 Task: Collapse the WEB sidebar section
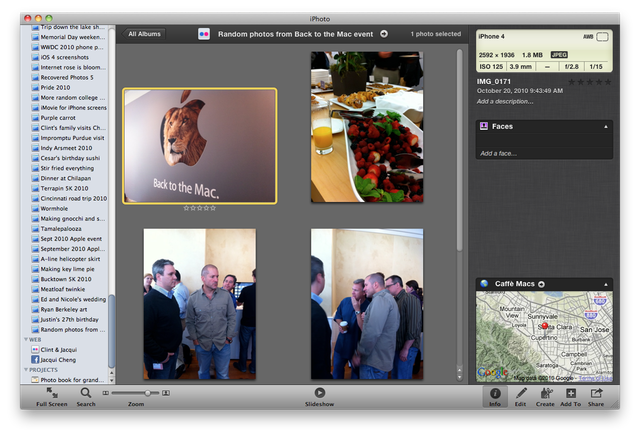[26, 339]
